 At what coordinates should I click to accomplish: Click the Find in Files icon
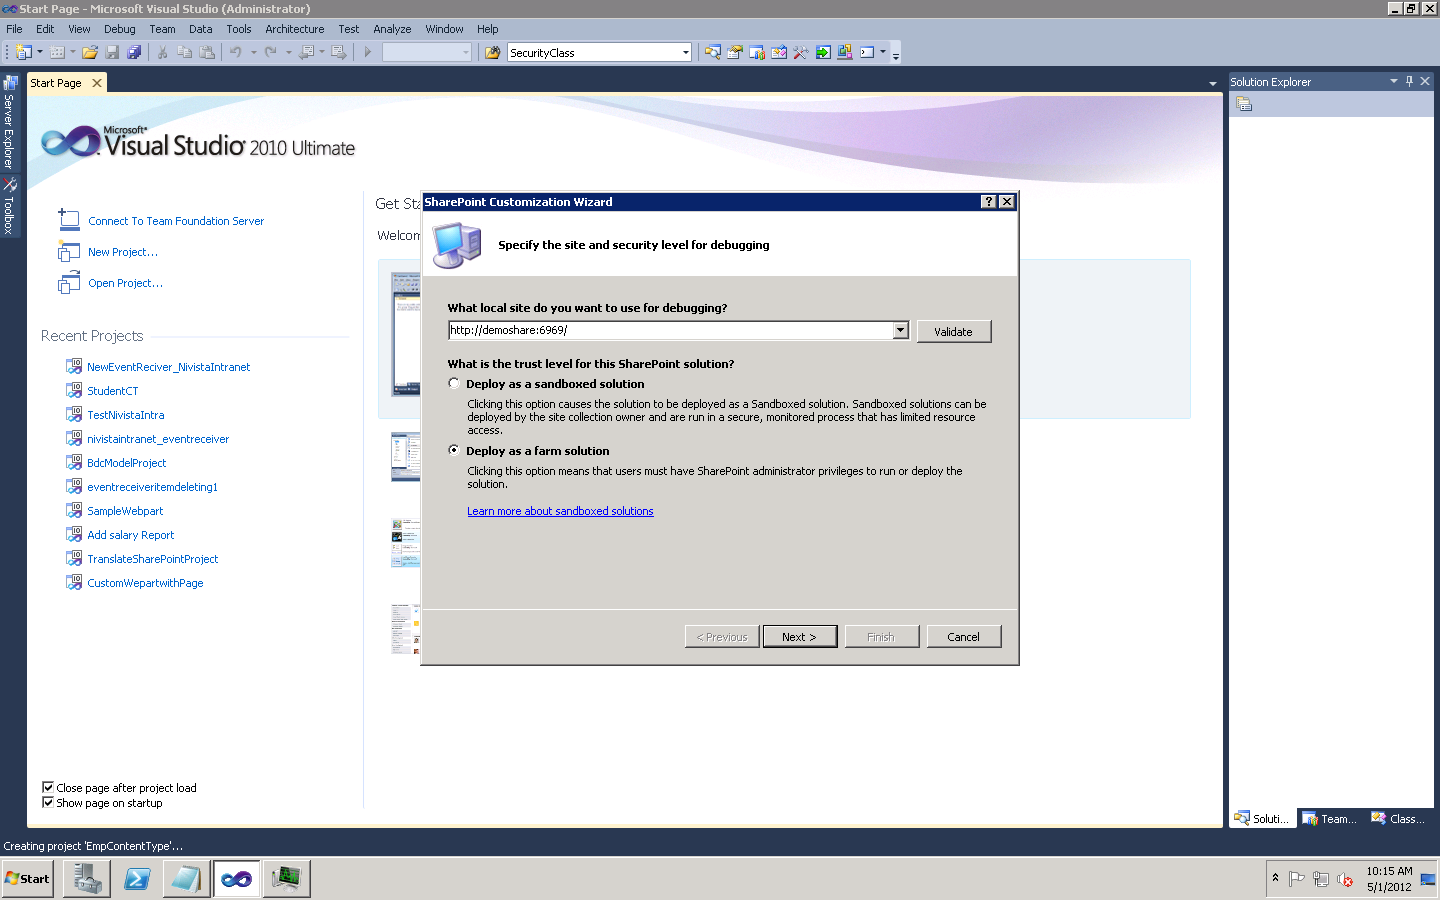click(x=492, y=52)
